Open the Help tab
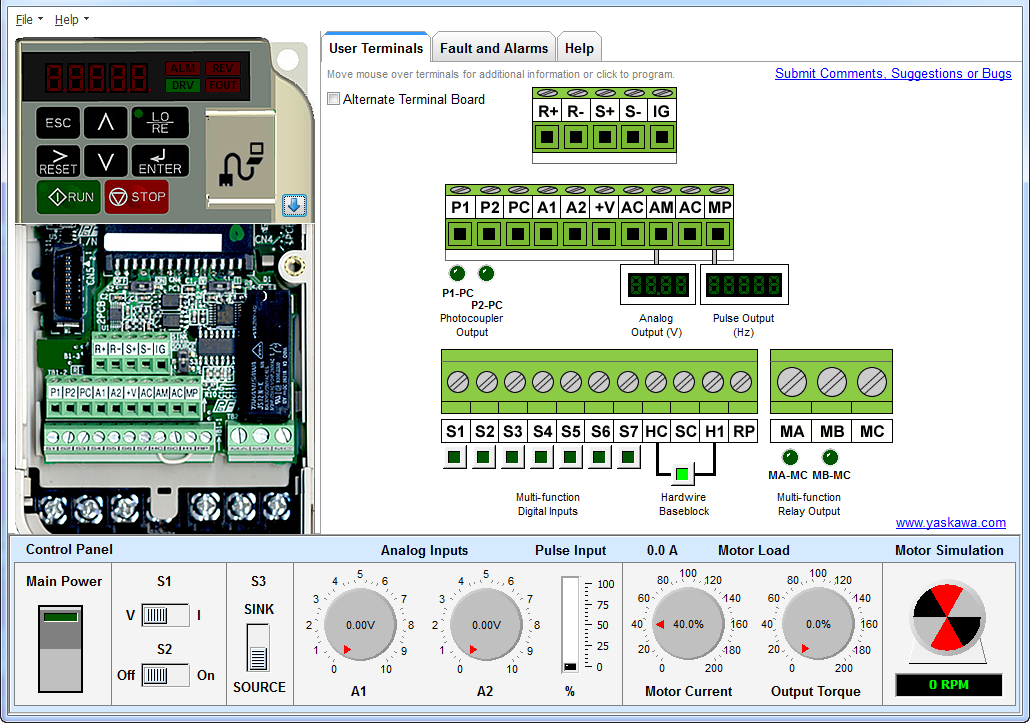The height and width of the screenshot is (723, 1030). (579, 48)
